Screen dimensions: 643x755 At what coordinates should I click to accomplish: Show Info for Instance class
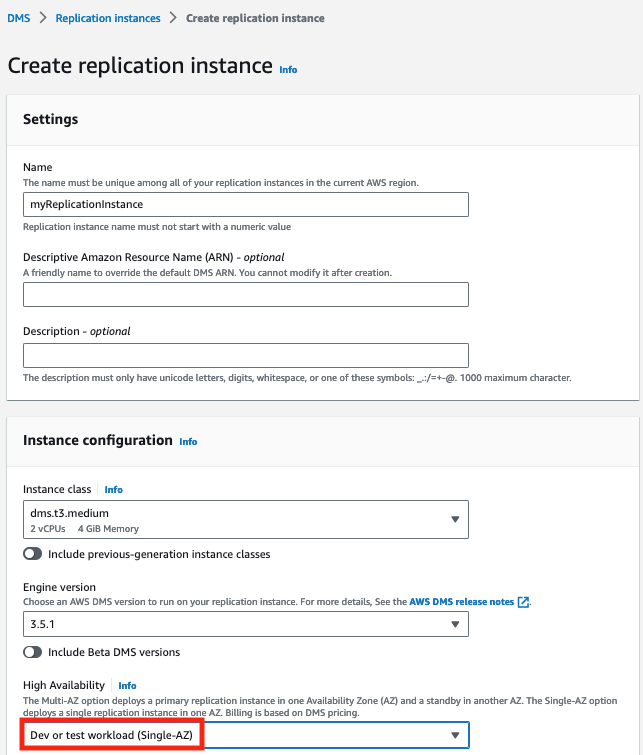[x=113, y=490]
